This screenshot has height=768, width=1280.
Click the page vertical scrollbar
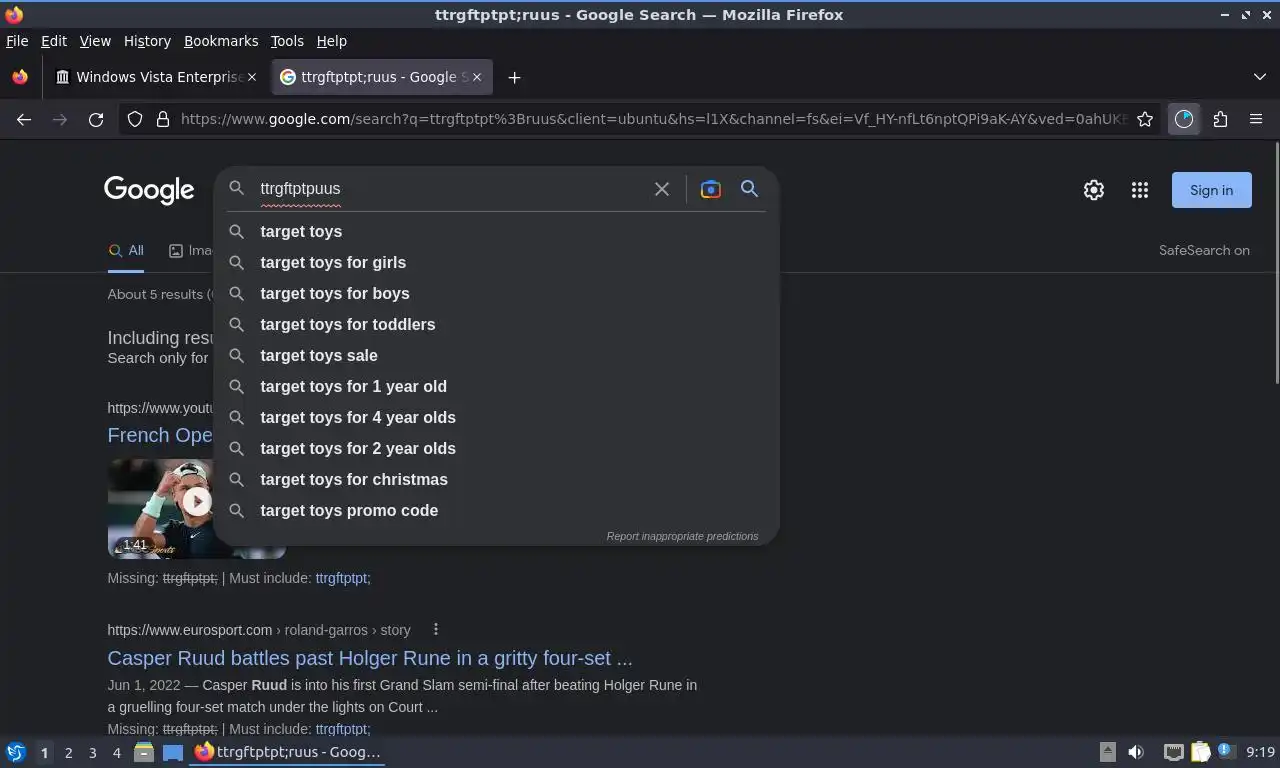click(x=1275, y=262)
